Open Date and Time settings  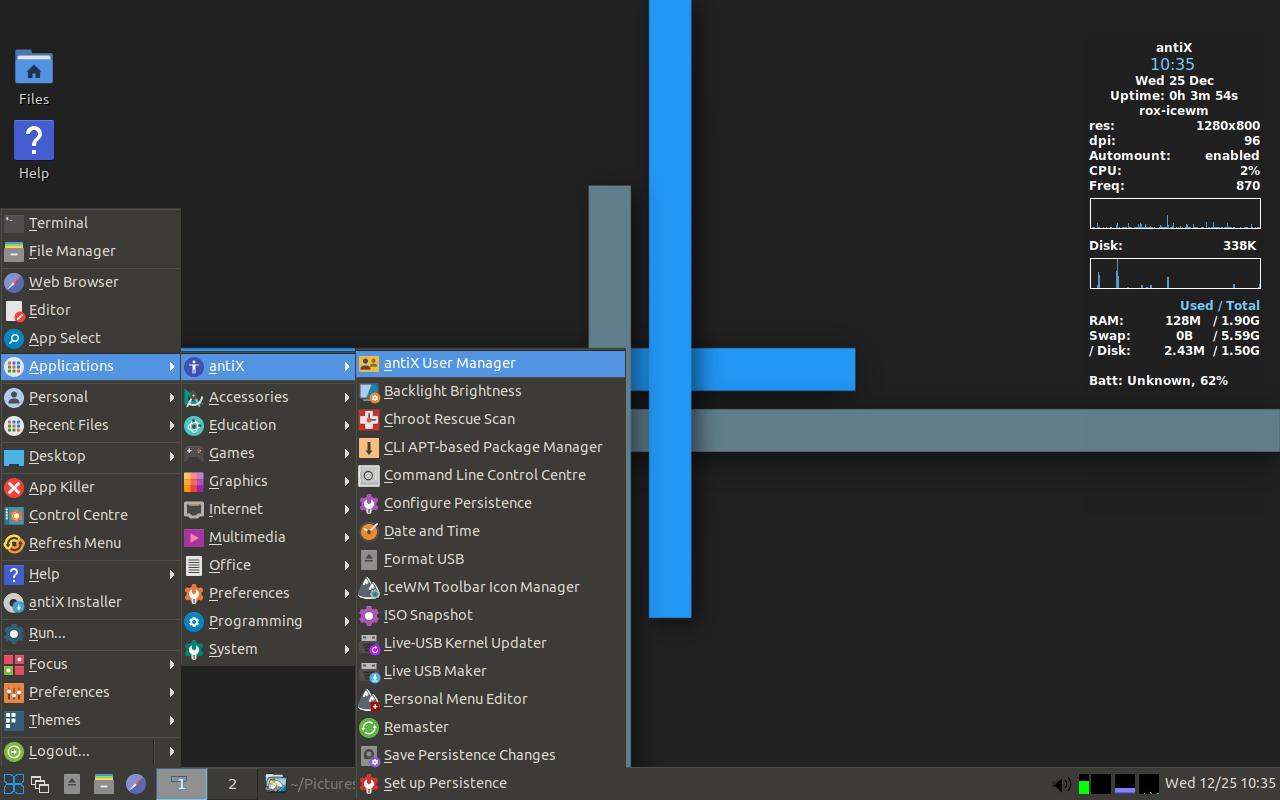coord(491,531)
